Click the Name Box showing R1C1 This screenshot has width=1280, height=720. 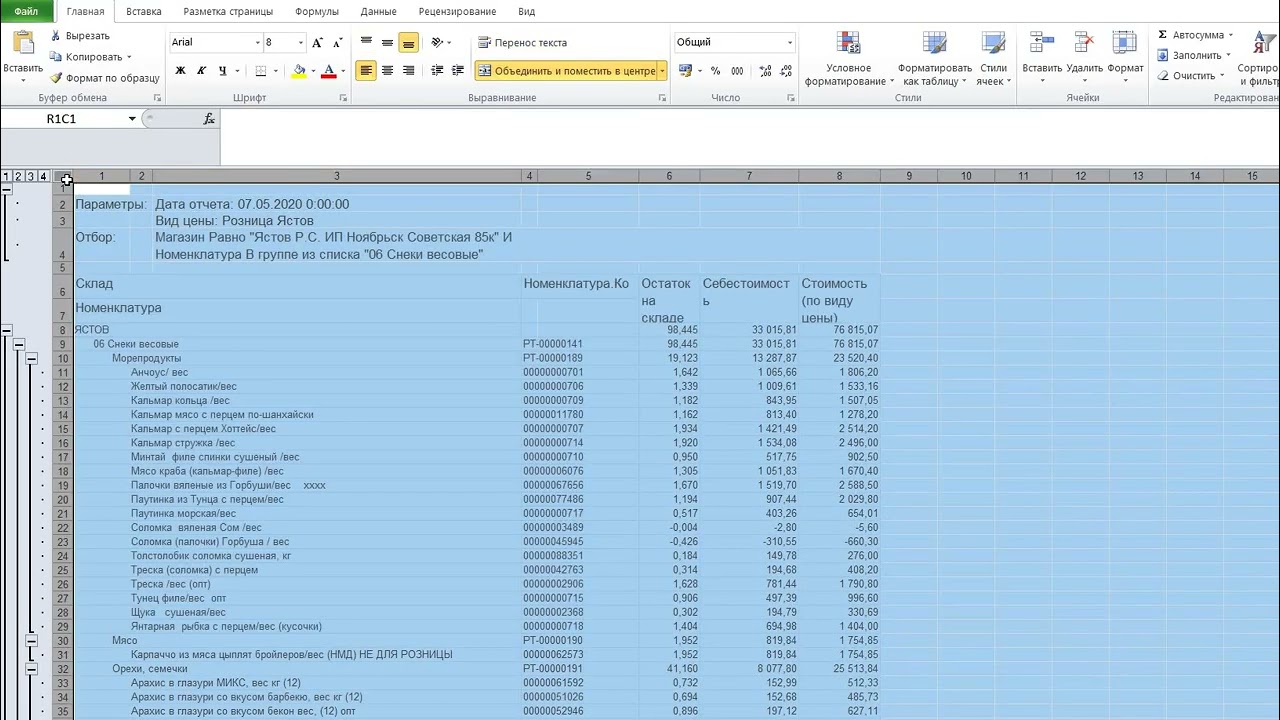[x=62, y=119]
